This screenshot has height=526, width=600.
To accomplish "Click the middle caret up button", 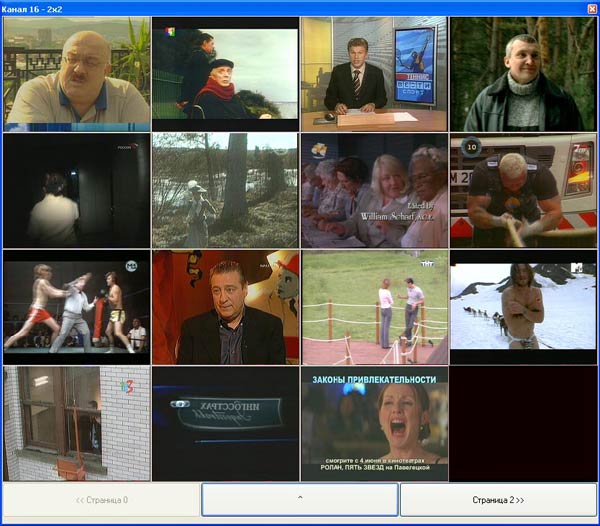I will click(x=300, y=499).
